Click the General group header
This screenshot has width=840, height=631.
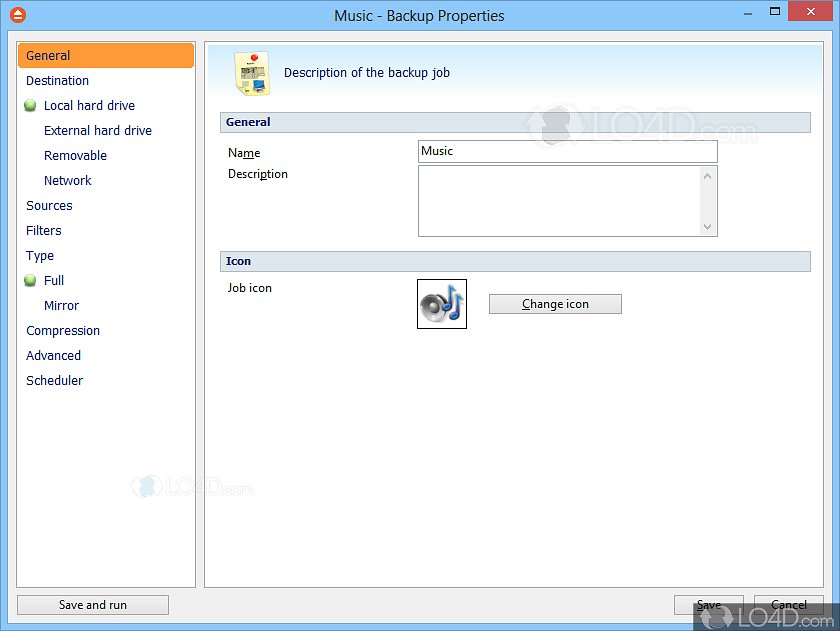tap(515, 122)
